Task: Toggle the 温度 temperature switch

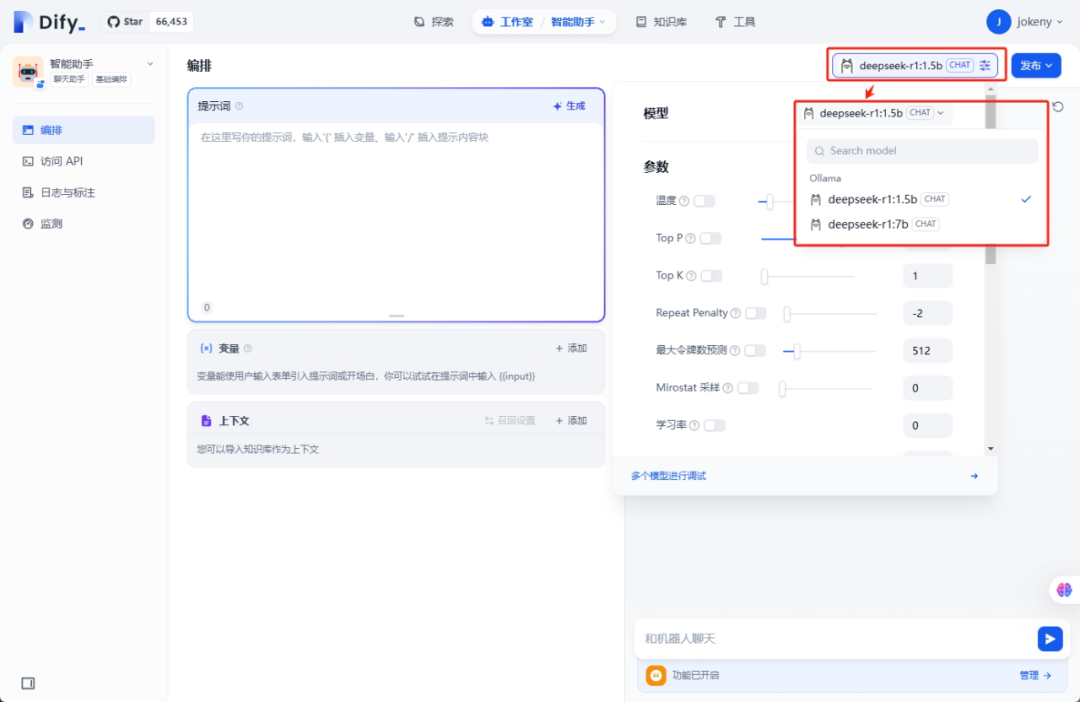Action: [x=705, y=201]
